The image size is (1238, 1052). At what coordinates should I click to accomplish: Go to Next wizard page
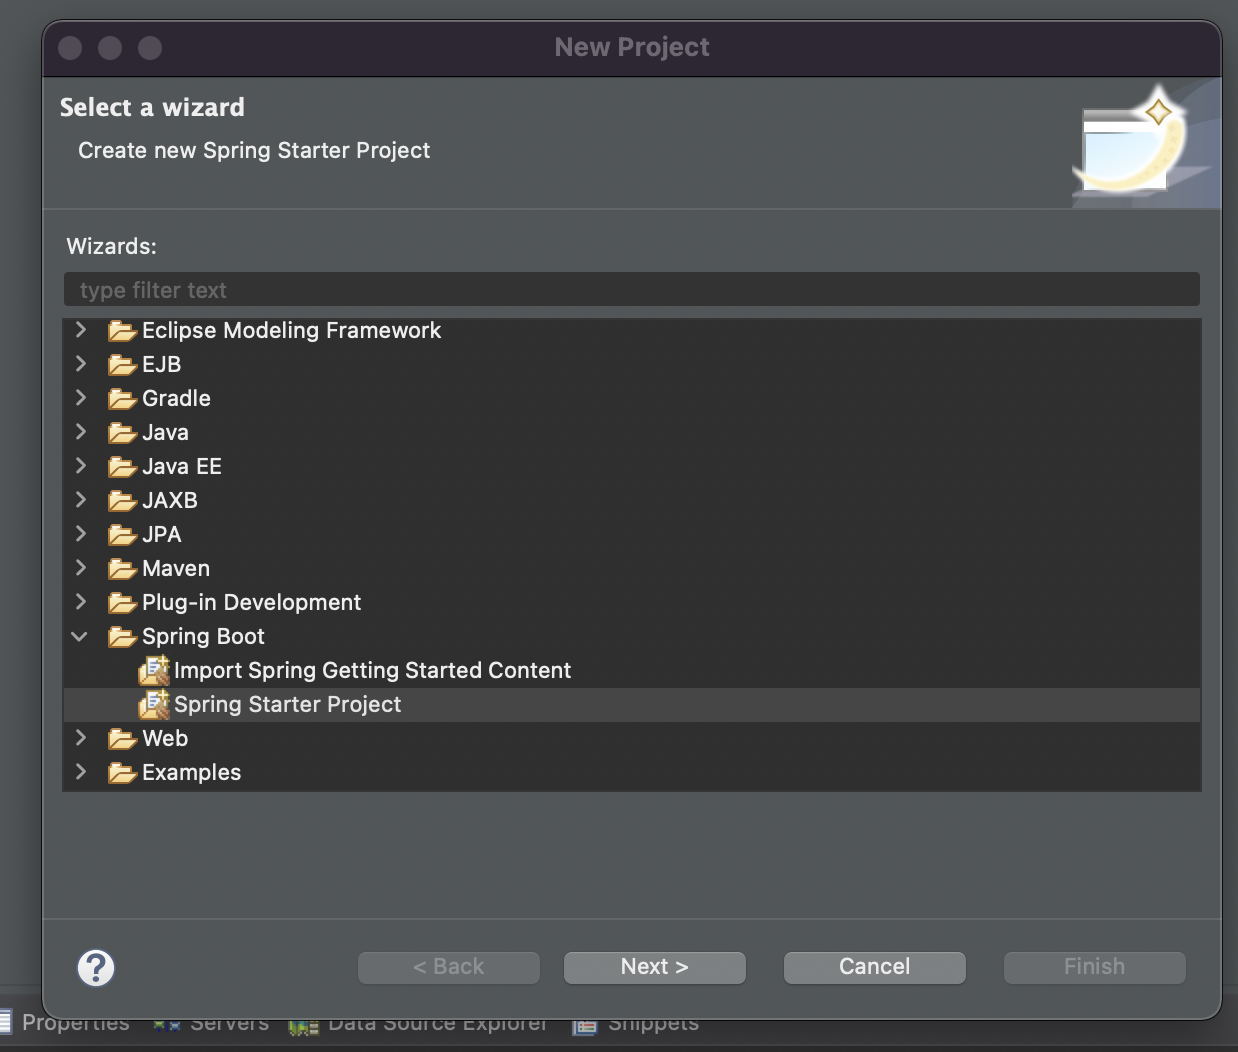(654, 967)
